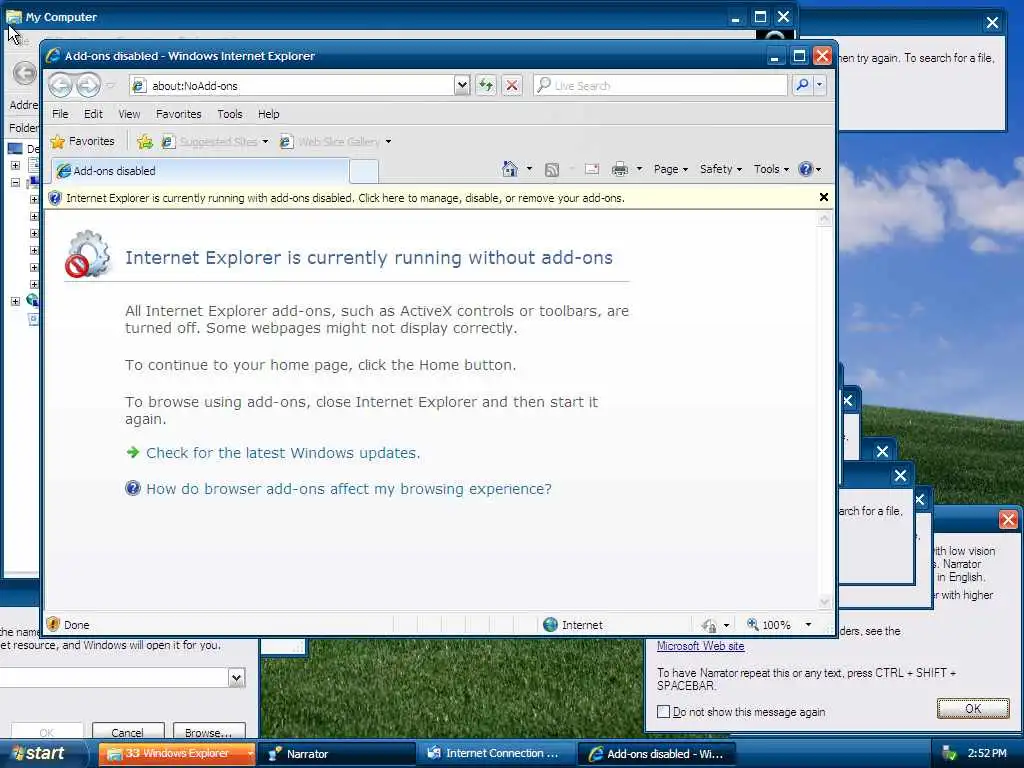The height and width of the screenshot is (768, 1024).
Task: Click Browse... in the Run dialog
Action: 209,732
